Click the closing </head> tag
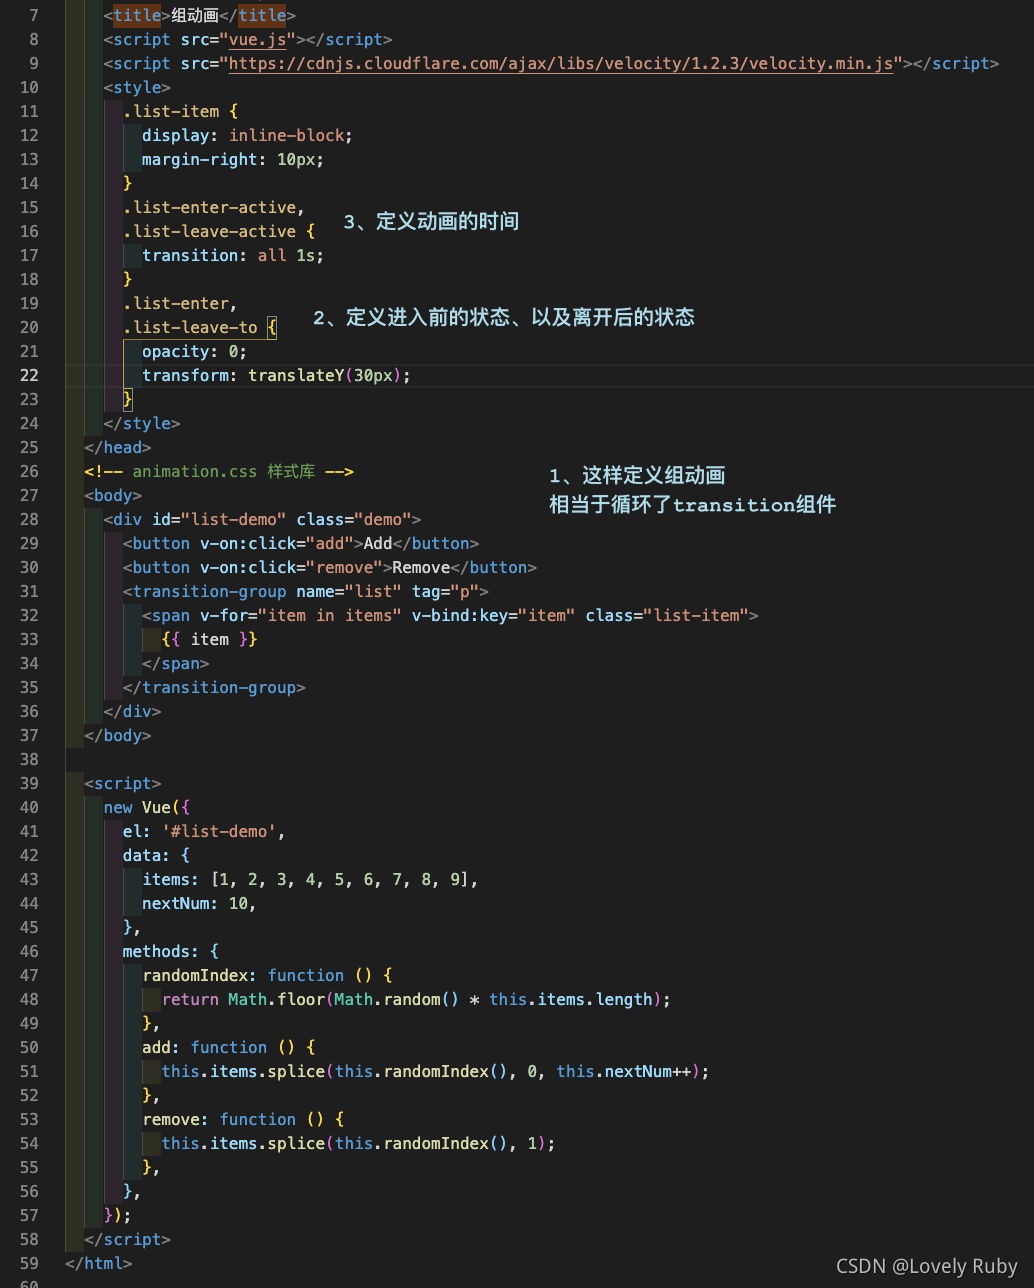This screenshot has height=1288, width=1034. 118,447
